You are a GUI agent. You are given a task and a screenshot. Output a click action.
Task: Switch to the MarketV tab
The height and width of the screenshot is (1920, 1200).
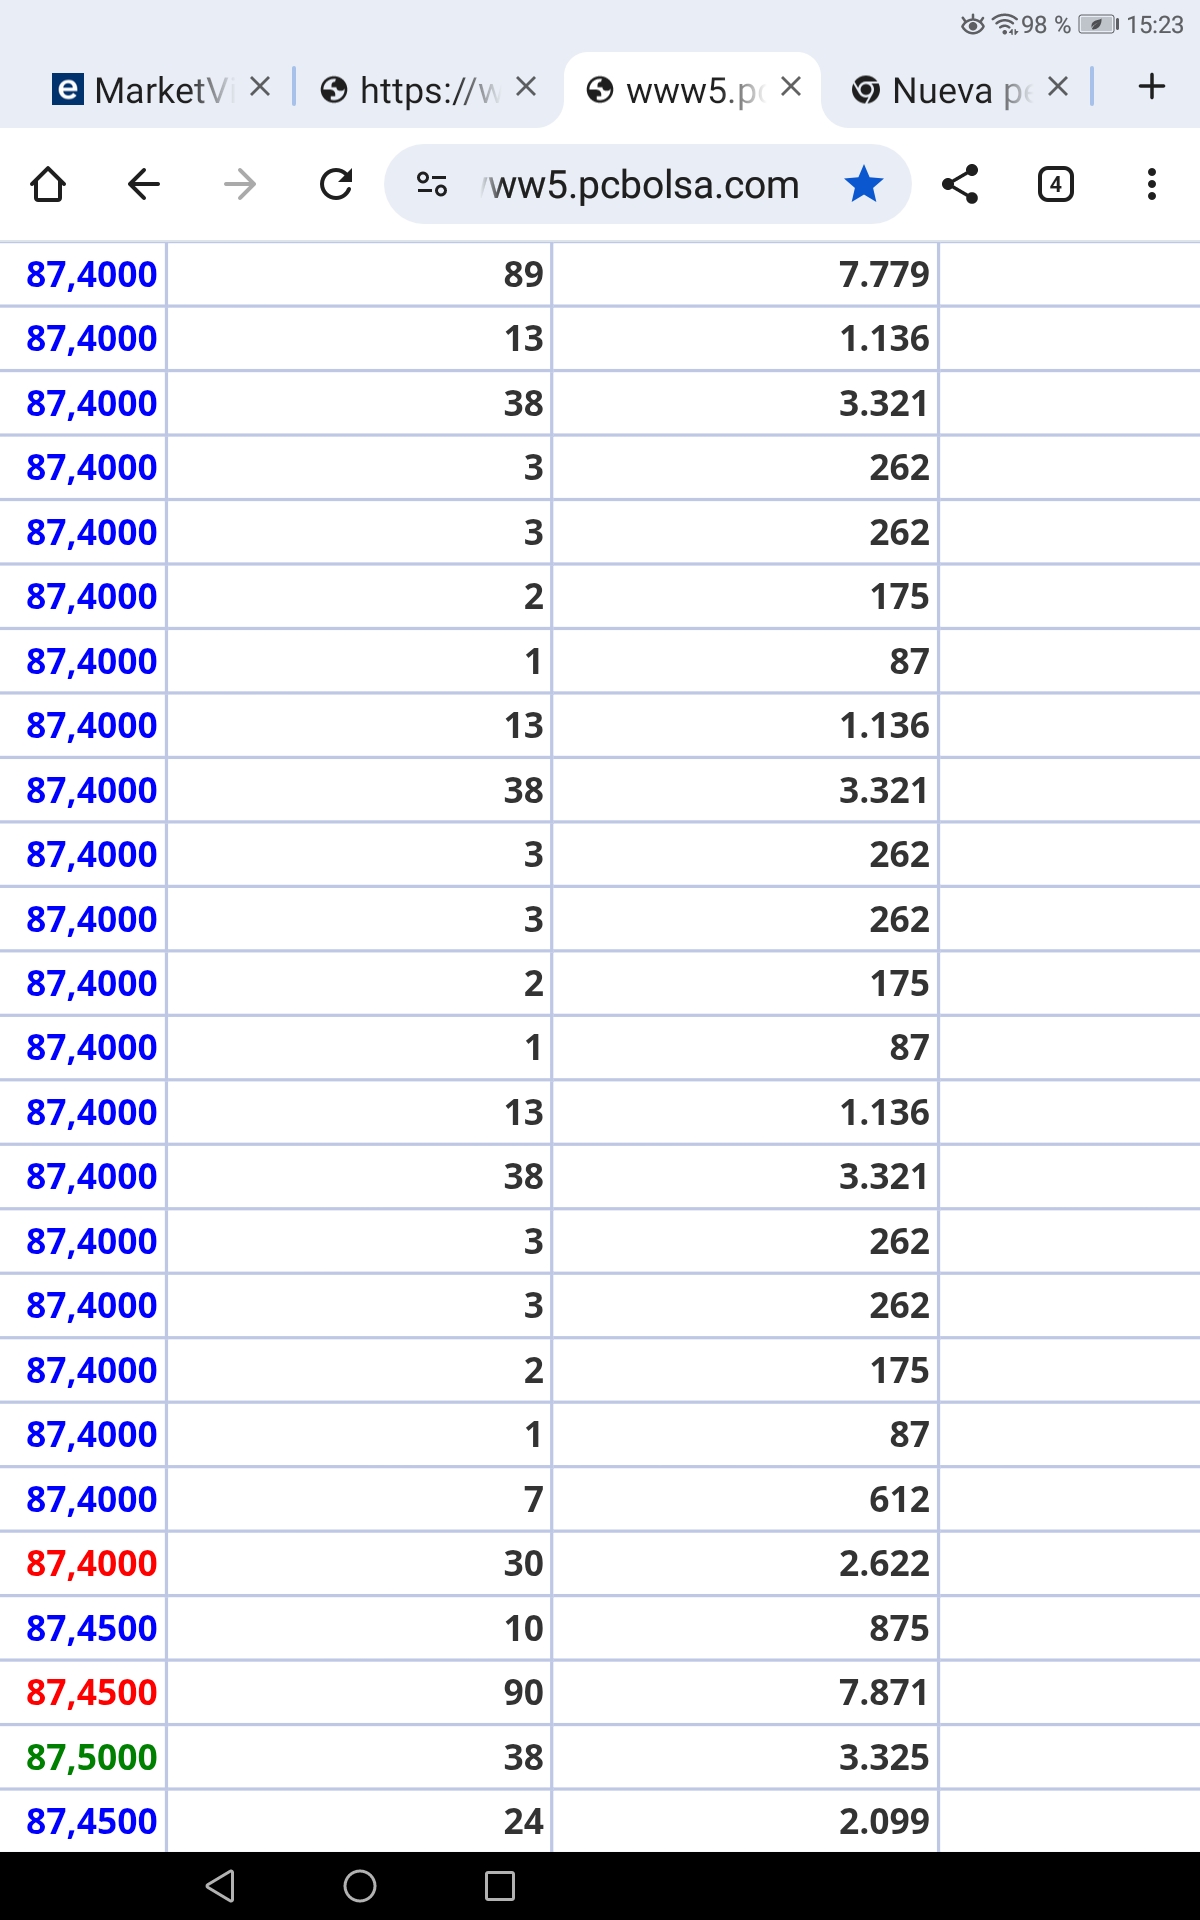(150, 91)
